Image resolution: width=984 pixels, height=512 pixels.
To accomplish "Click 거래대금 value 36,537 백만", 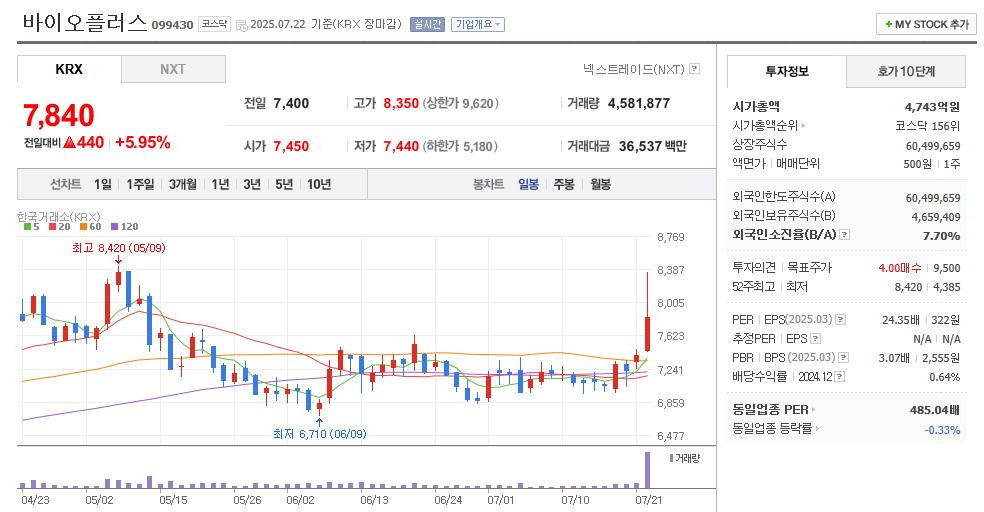I will pyautogui.click(x=653, y=146).
